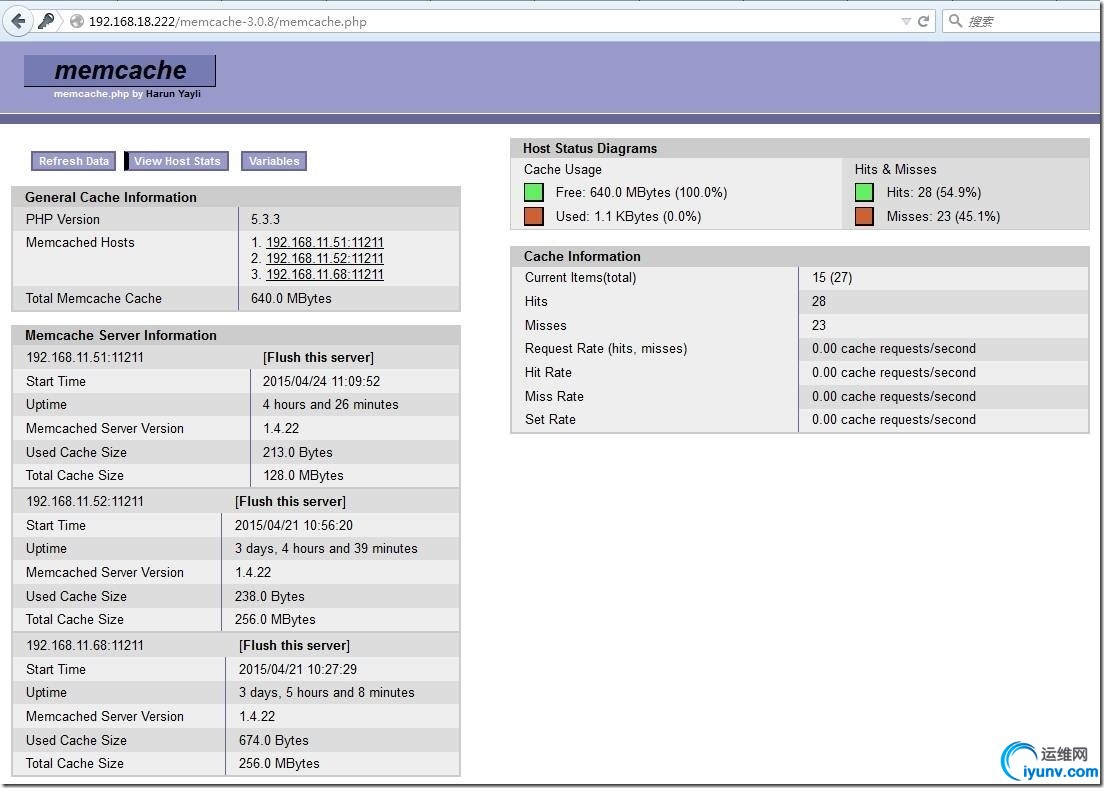Image resolution: width=1104 pixels, height=788 pixels.
Task: Select uptime '4 hours and 26 minutes'
Action: [330, 405]
